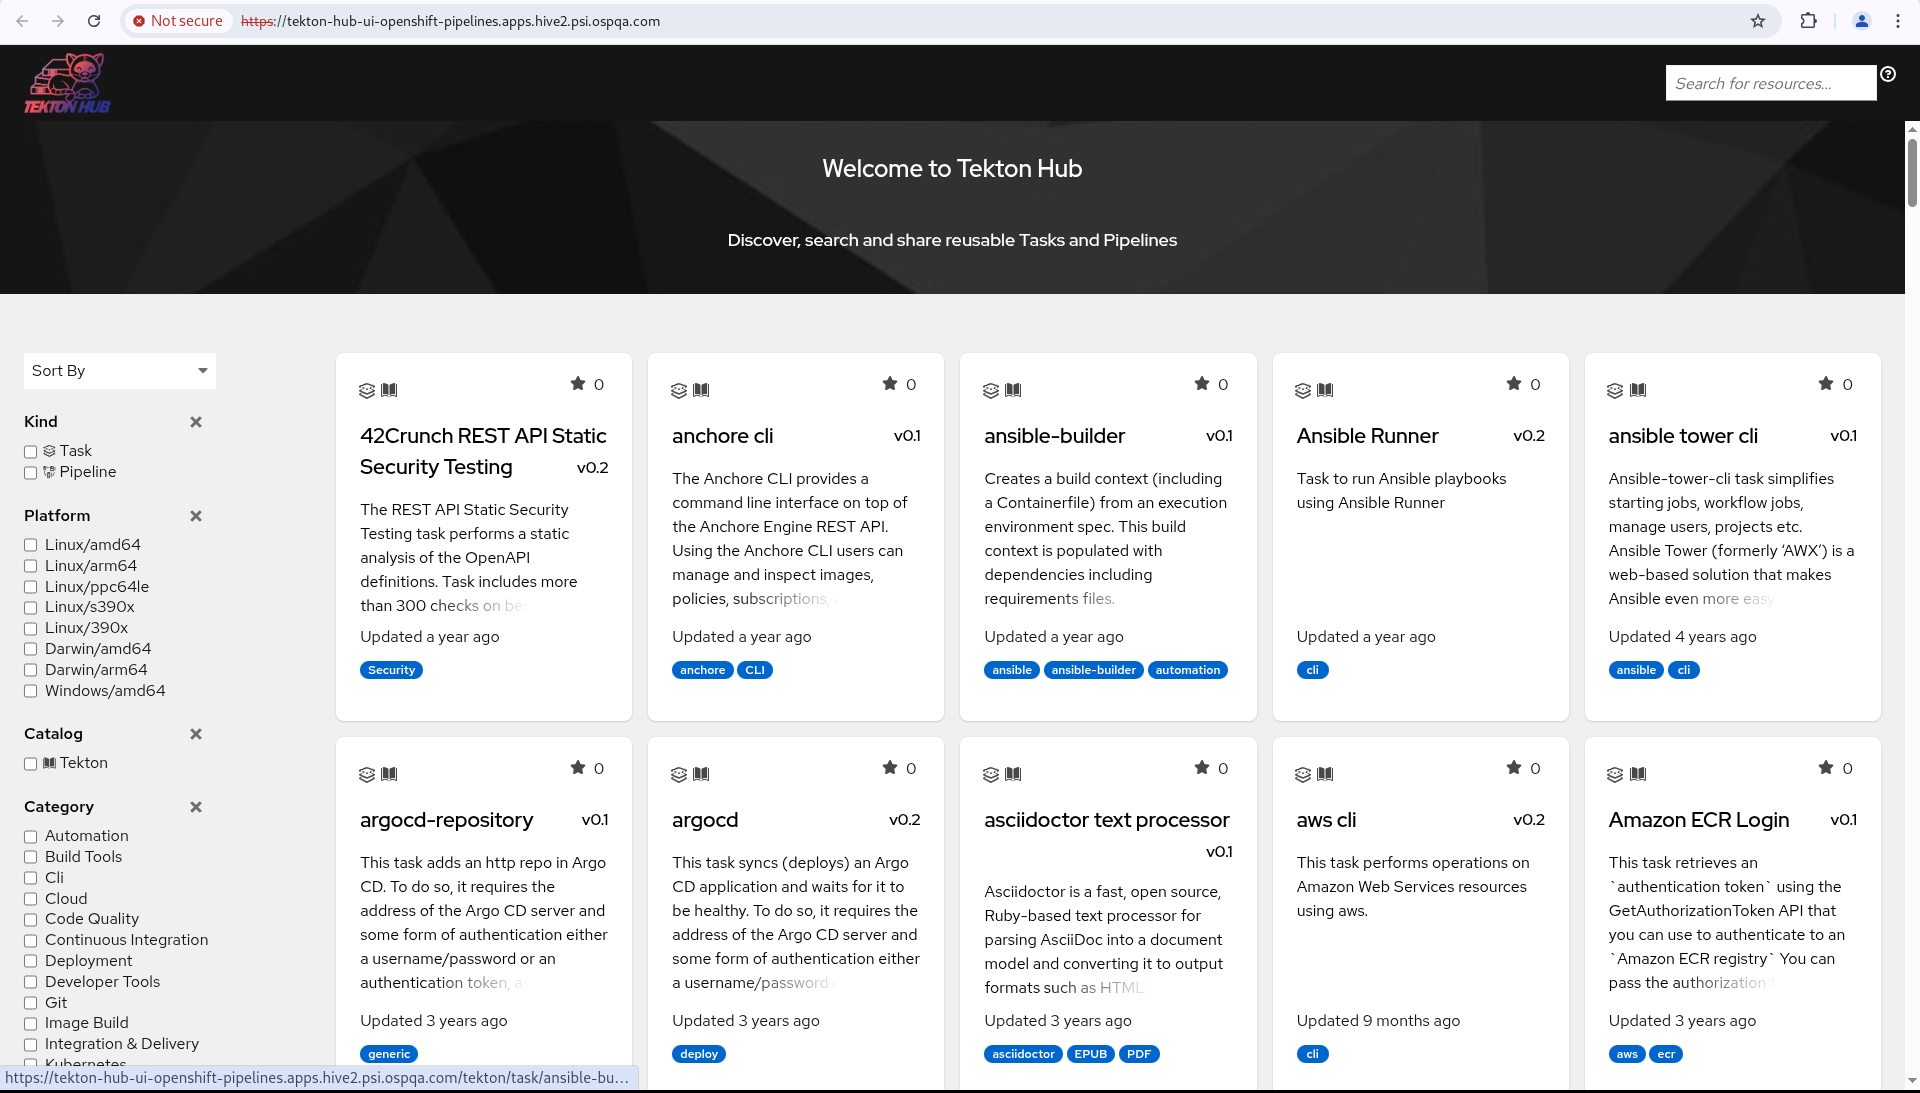The width and height of the screenshot is (1920, 1093).
Task: Open the Ansible Runner task card
Action: point(1367,436)
